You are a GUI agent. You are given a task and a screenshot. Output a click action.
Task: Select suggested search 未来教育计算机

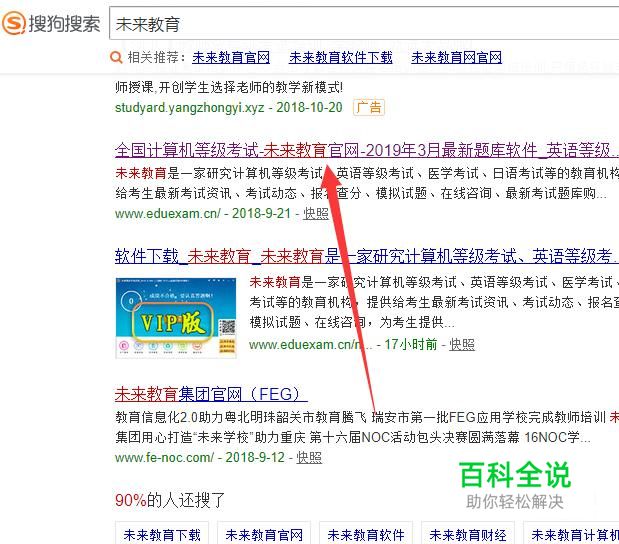point(571,535)
